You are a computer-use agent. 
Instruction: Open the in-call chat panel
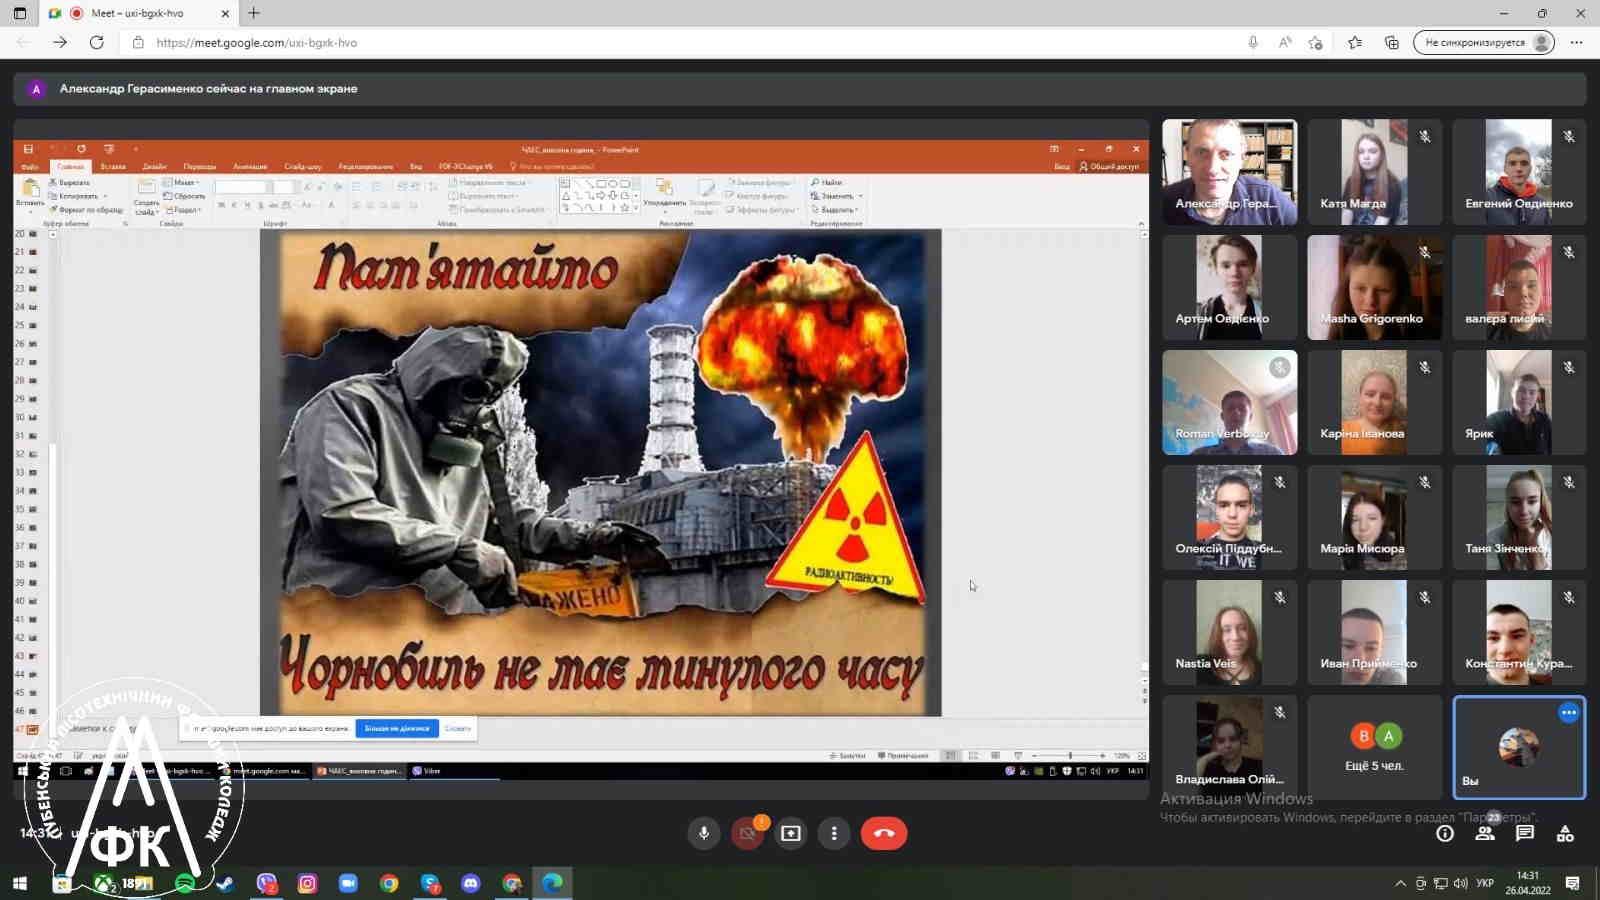pos(1525,833)
